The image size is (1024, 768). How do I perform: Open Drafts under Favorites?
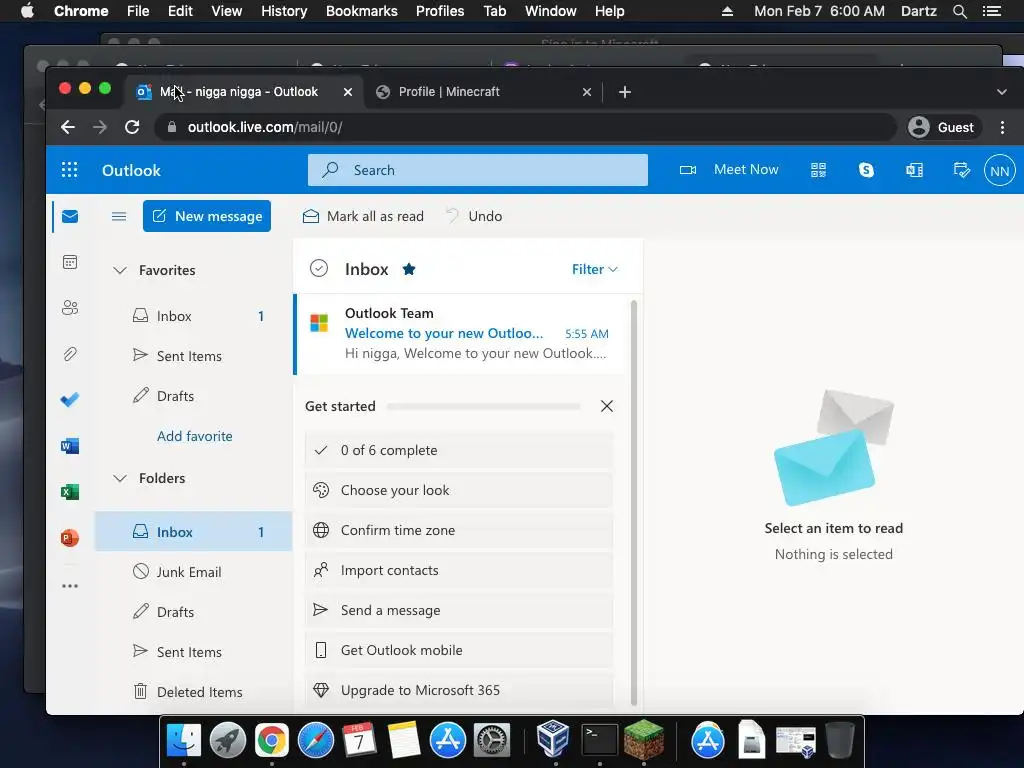click(x=193, y=396)
